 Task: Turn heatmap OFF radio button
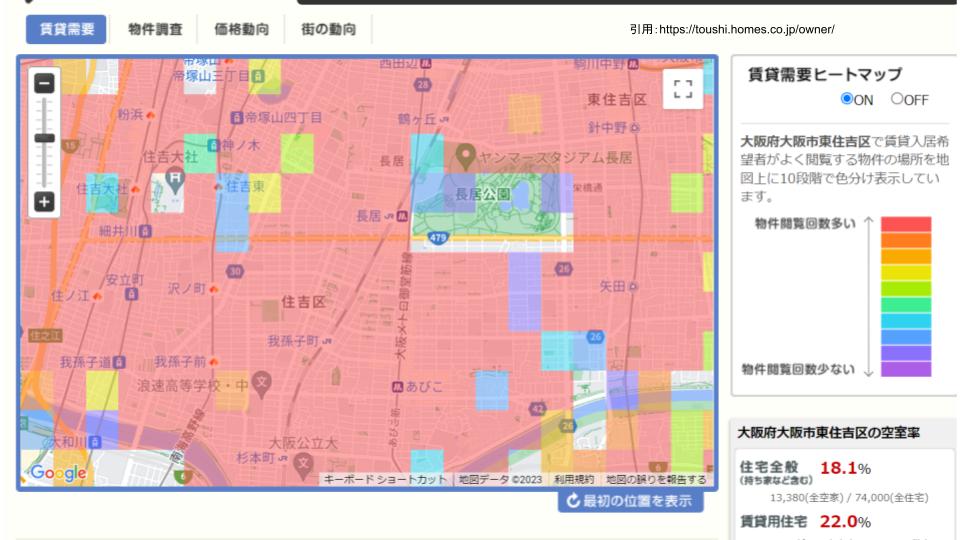click(897, 99)
